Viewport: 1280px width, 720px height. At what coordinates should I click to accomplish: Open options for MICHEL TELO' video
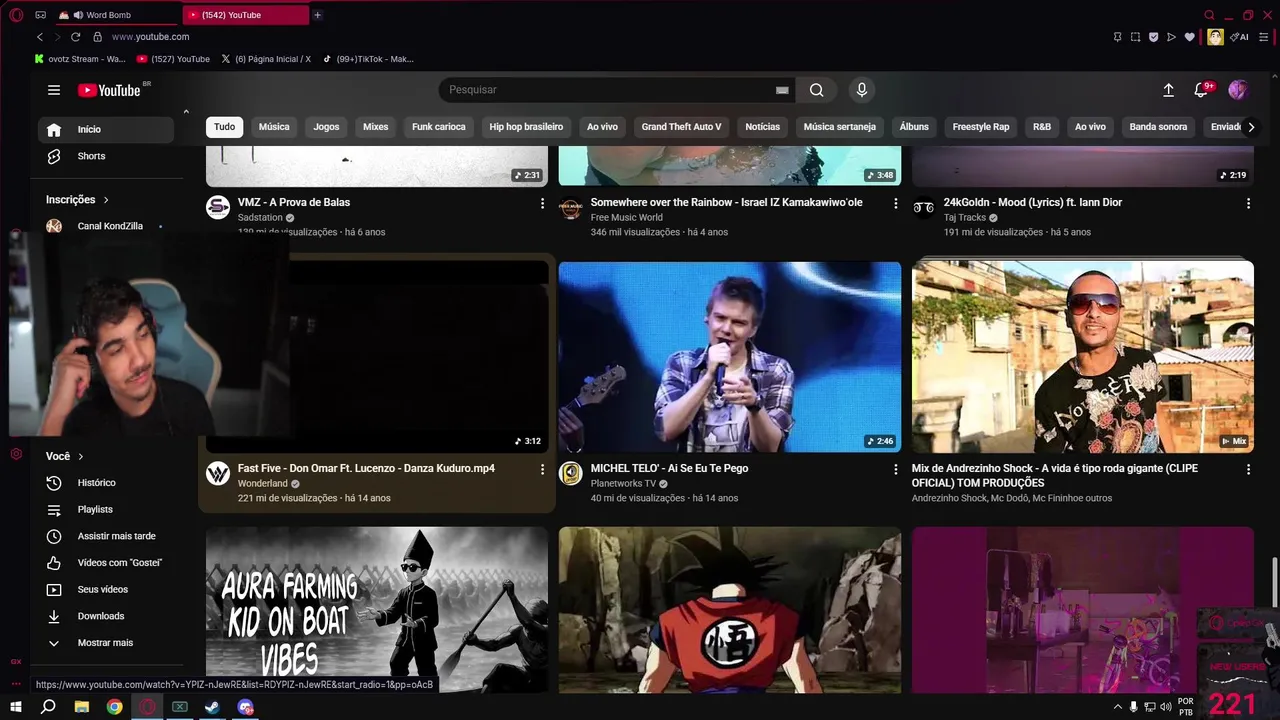[895, 469]
